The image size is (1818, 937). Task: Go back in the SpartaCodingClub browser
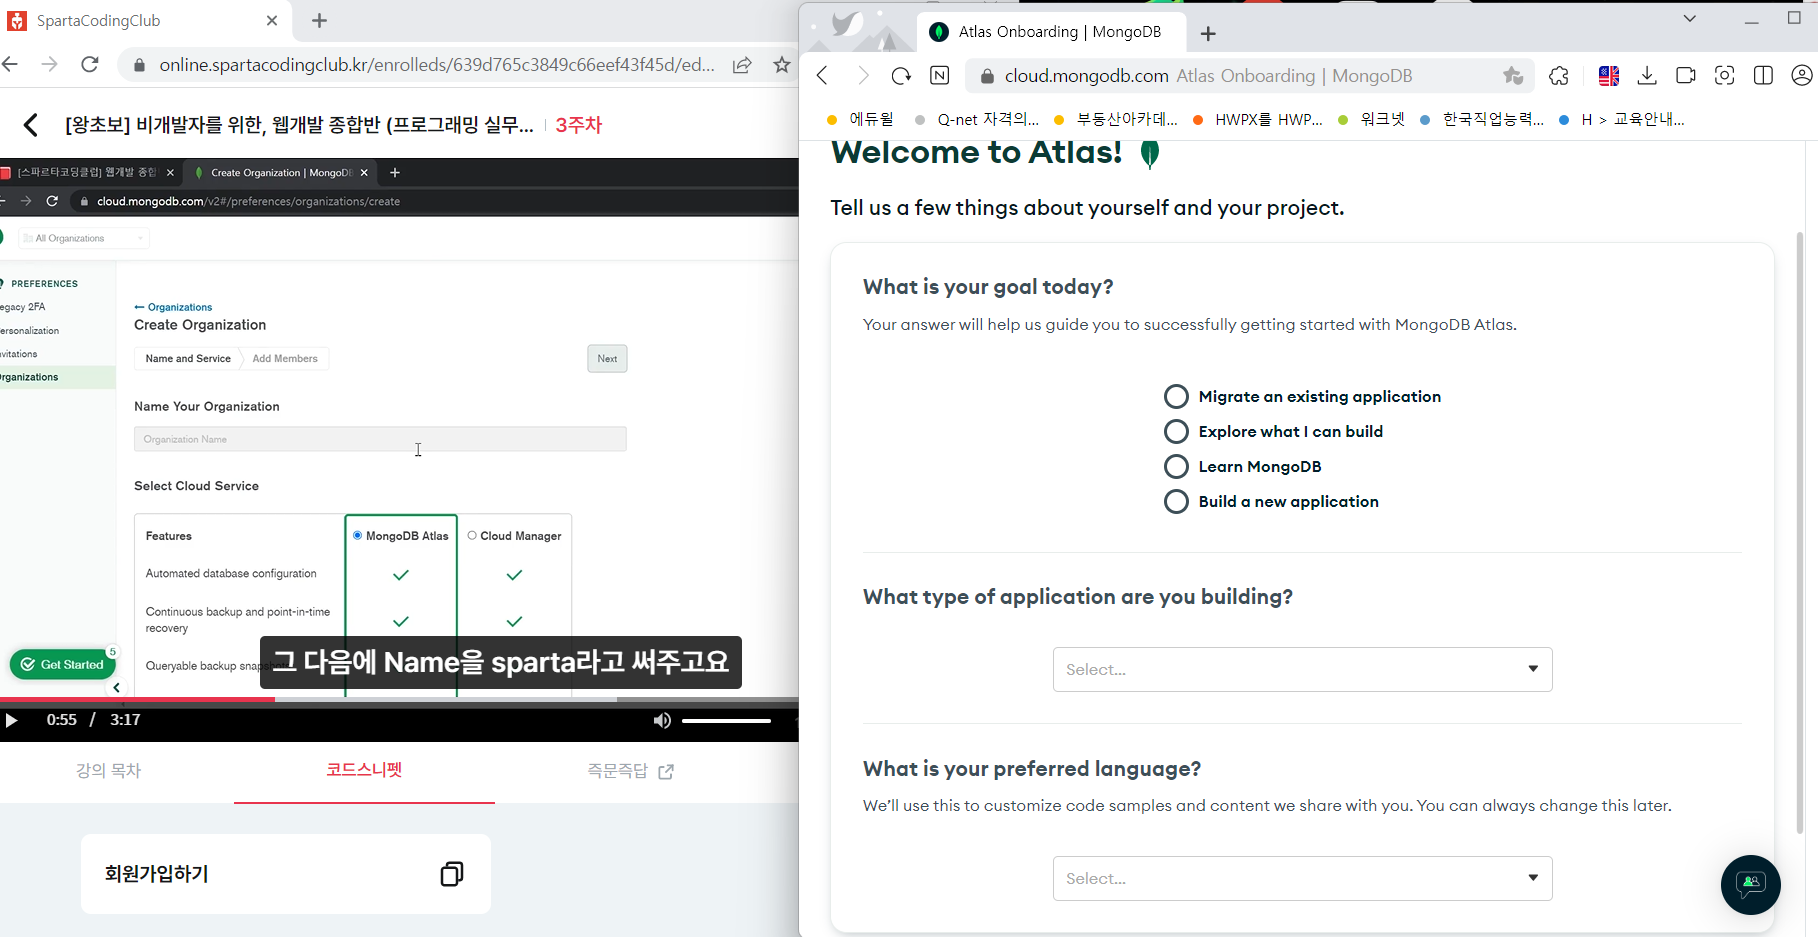(x=10, y=65)
